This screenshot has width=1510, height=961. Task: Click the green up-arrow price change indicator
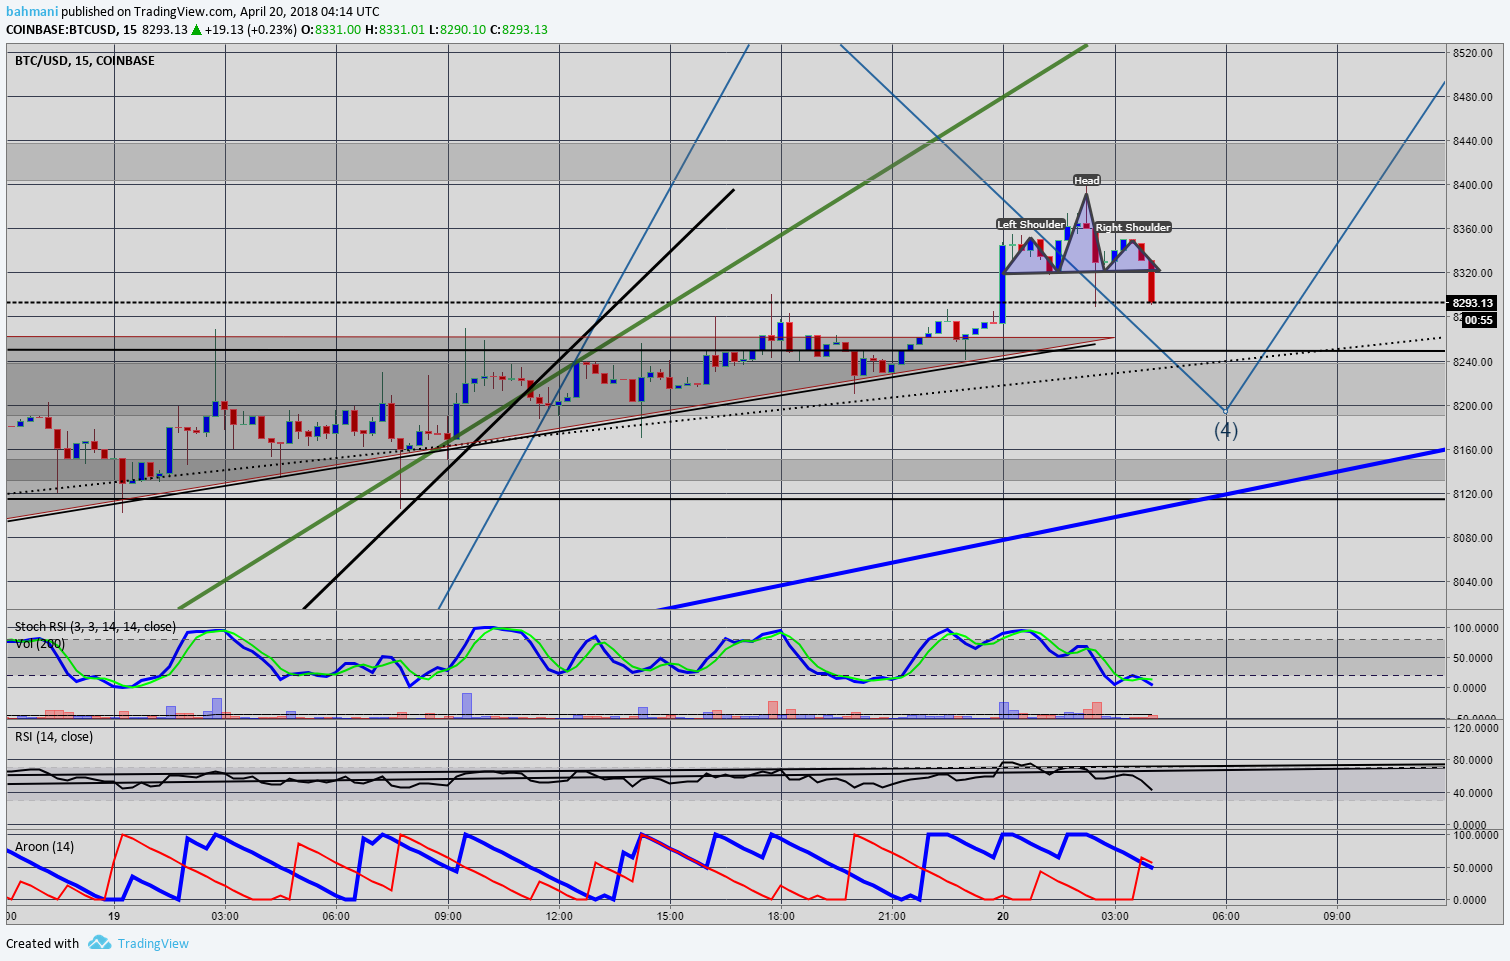(x=197, y=30)
